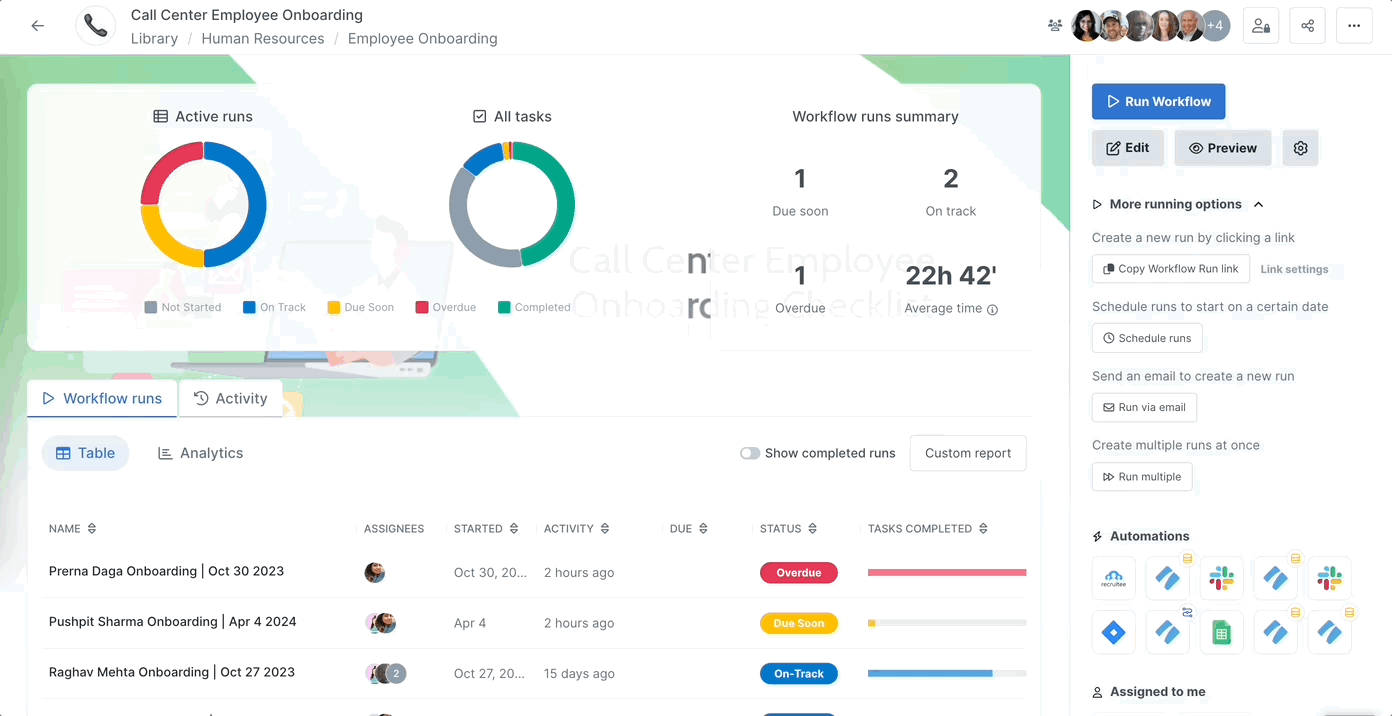The image size is (1392, 716).
Task: Open the Google Sheets automation icon
Action: pyautogui.click(x=1221, y=632)
